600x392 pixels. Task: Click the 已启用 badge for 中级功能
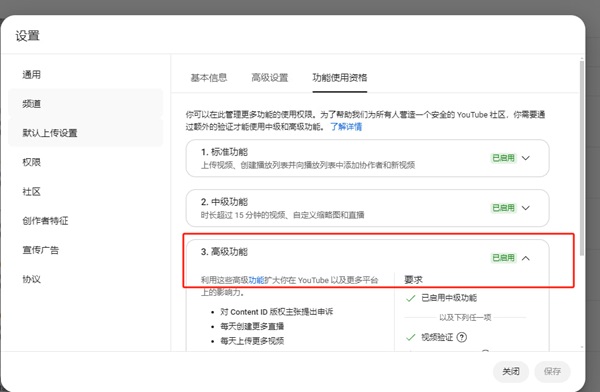point(503,208)
